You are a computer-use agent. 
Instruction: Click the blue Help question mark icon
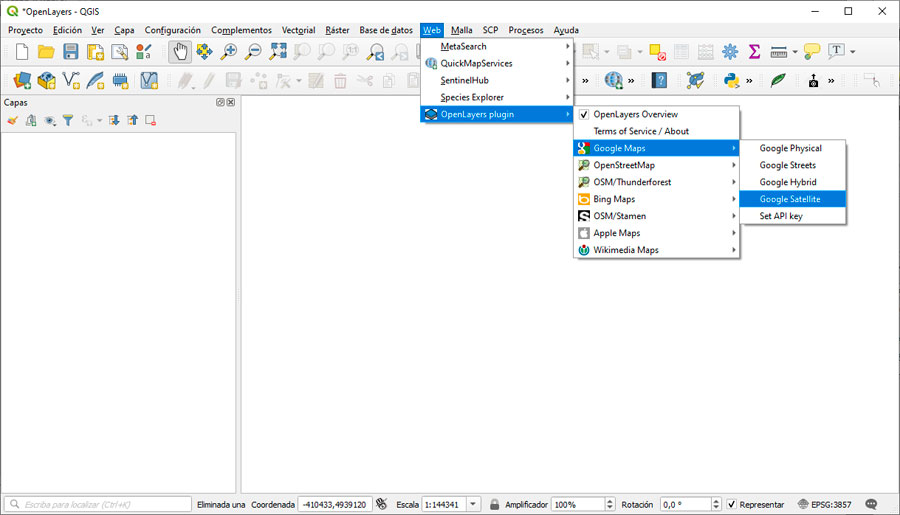[x=660, y=80]
